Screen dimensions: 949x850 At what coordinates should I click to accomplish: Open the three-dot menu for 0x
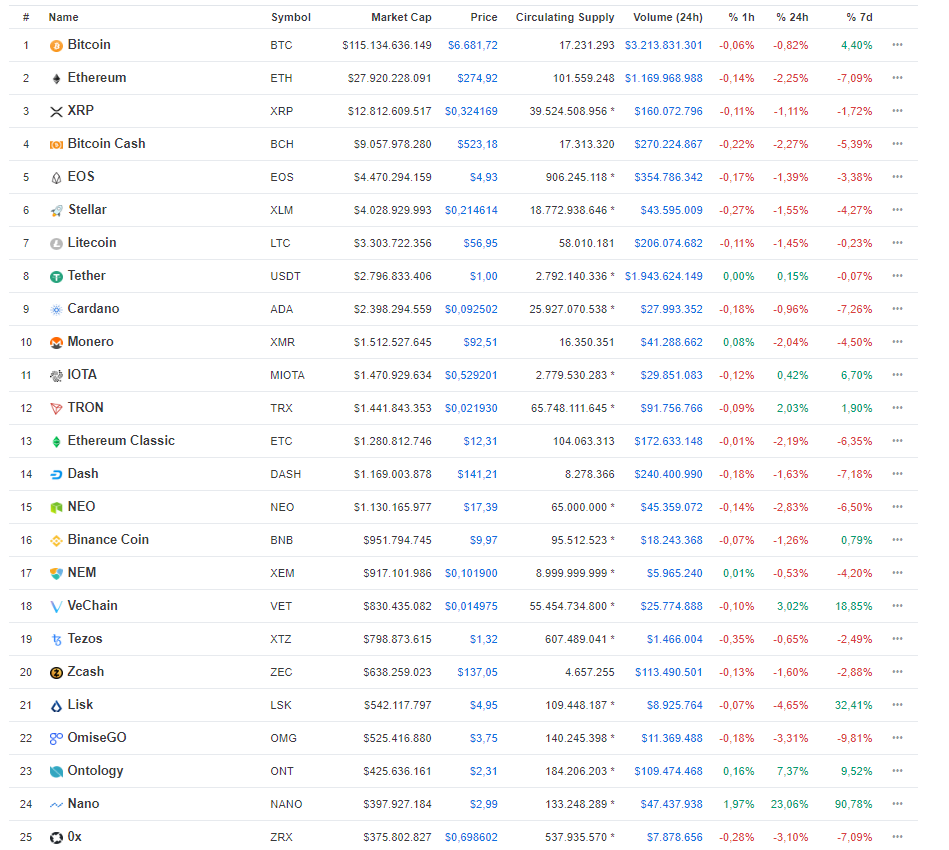point(898,837)
